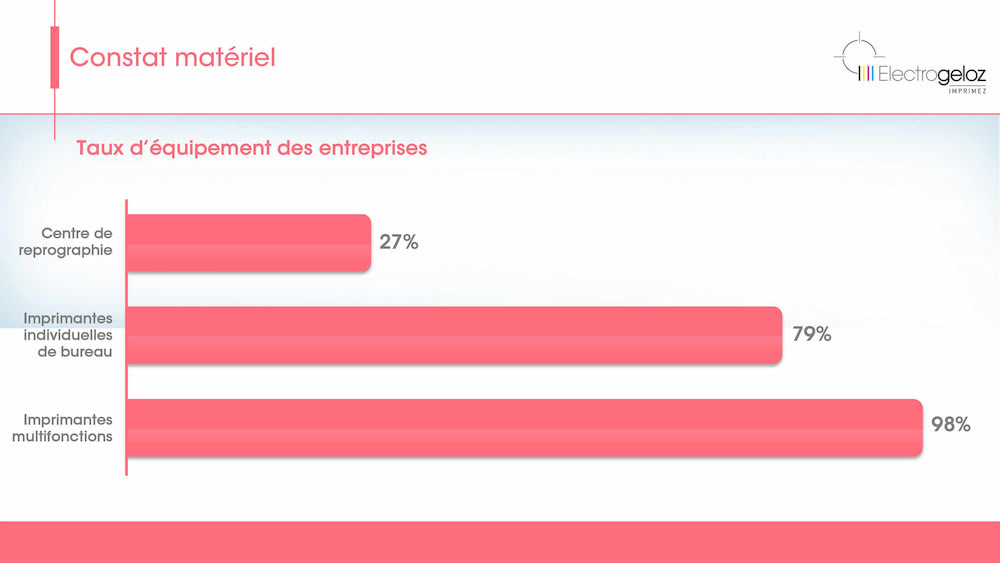The width and height of the screenshot is (1000, 563).
Task: Click the colored stripes in the Electrogeloz logo
Action: (x=866, y=73)
